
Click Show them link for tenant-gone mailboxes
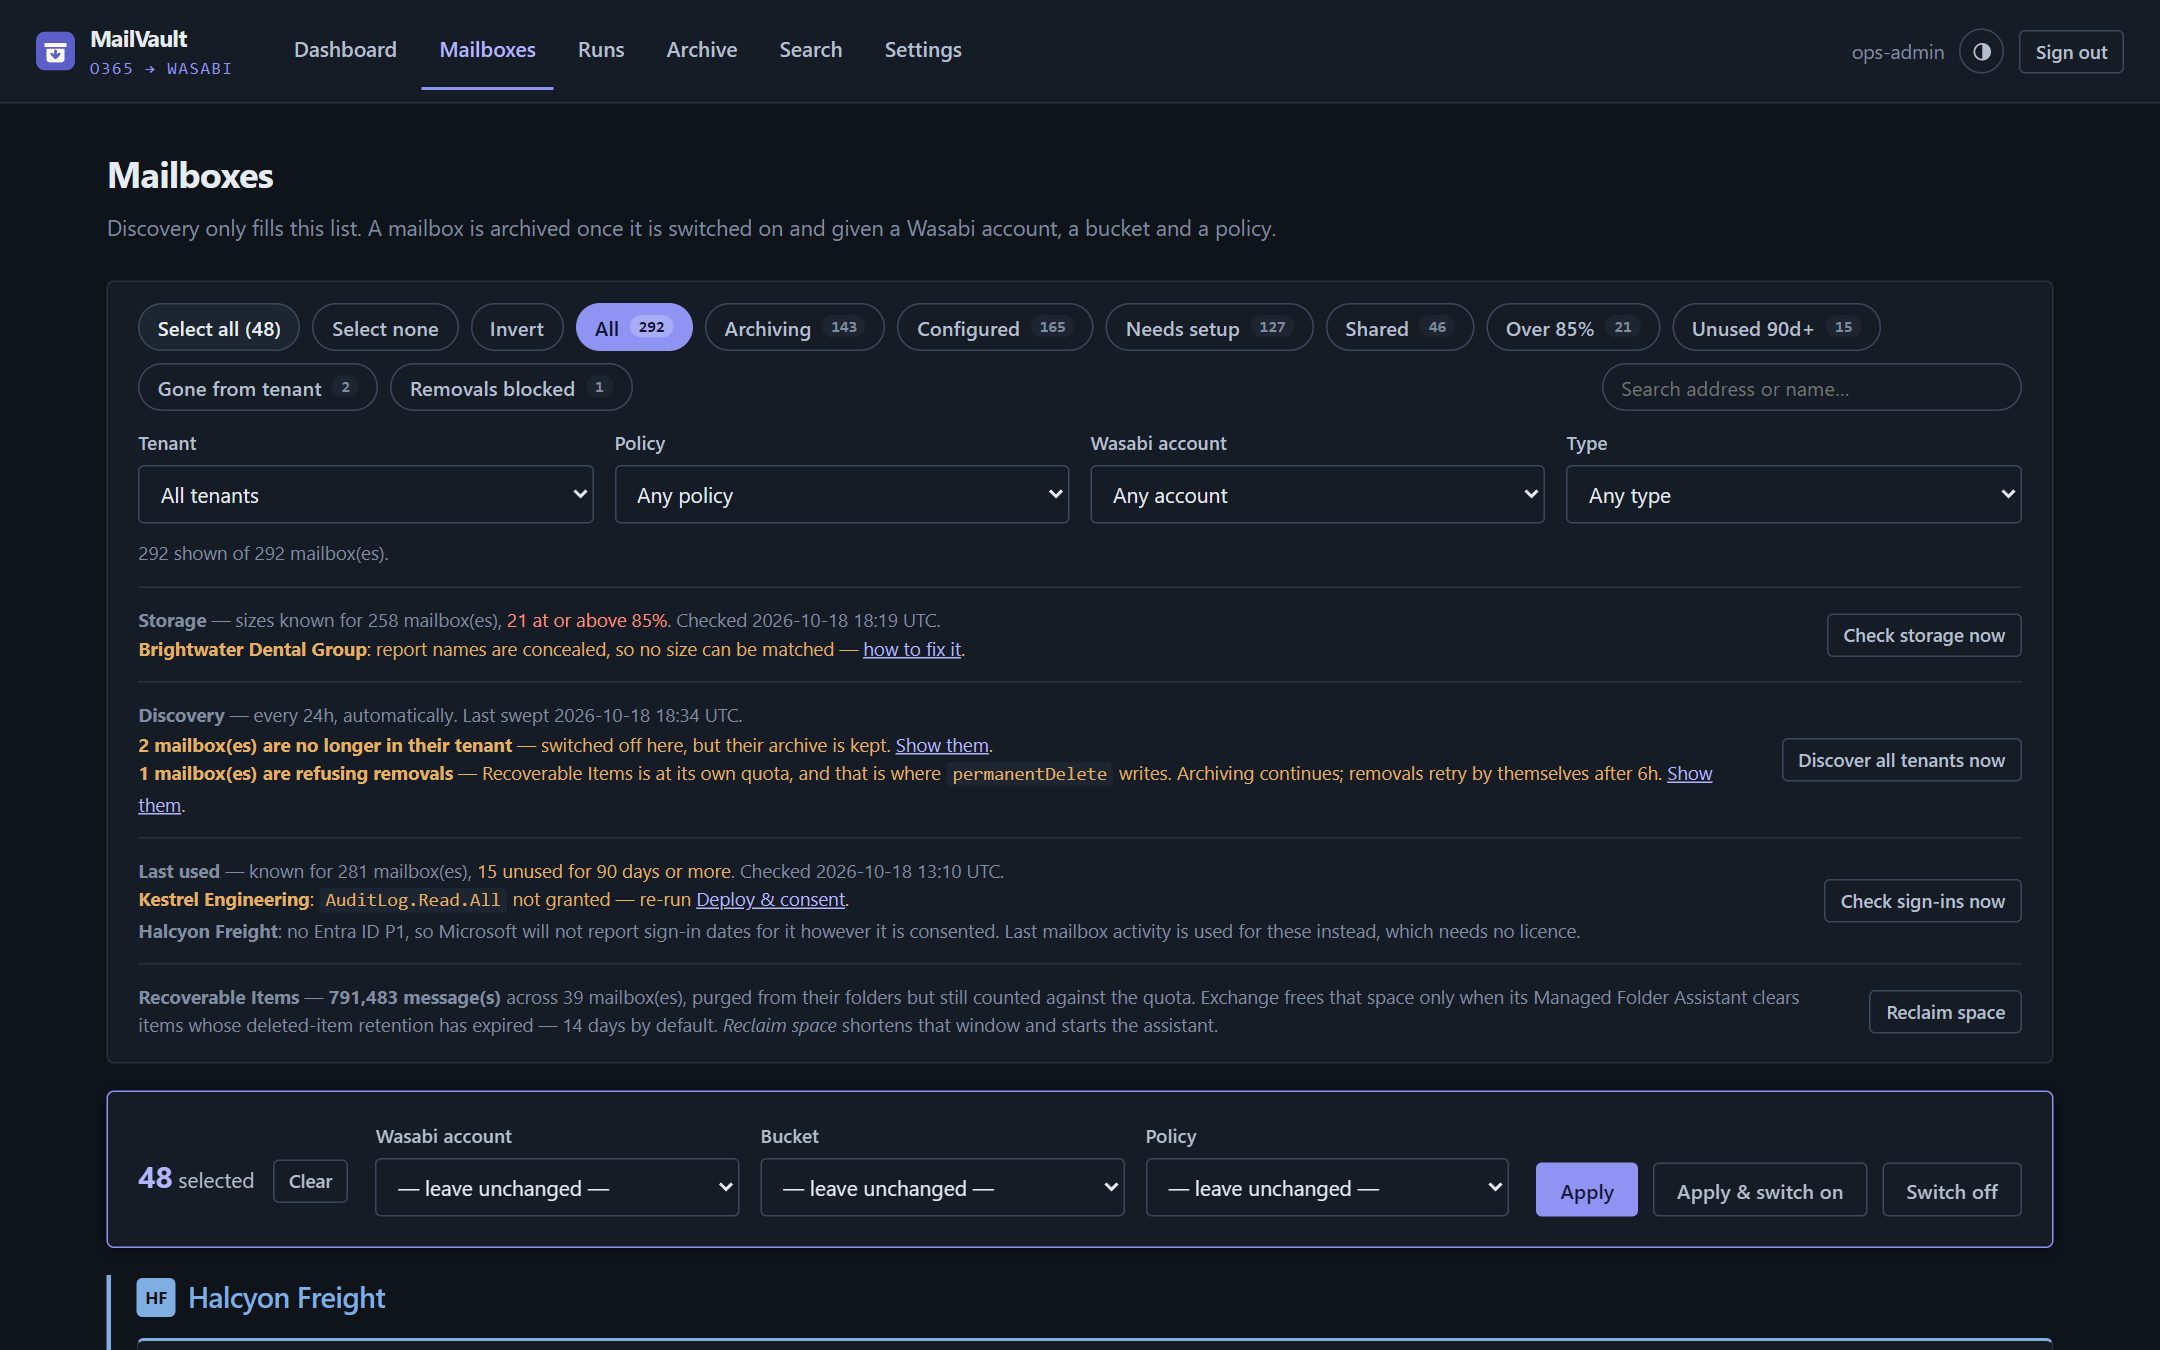941,745
